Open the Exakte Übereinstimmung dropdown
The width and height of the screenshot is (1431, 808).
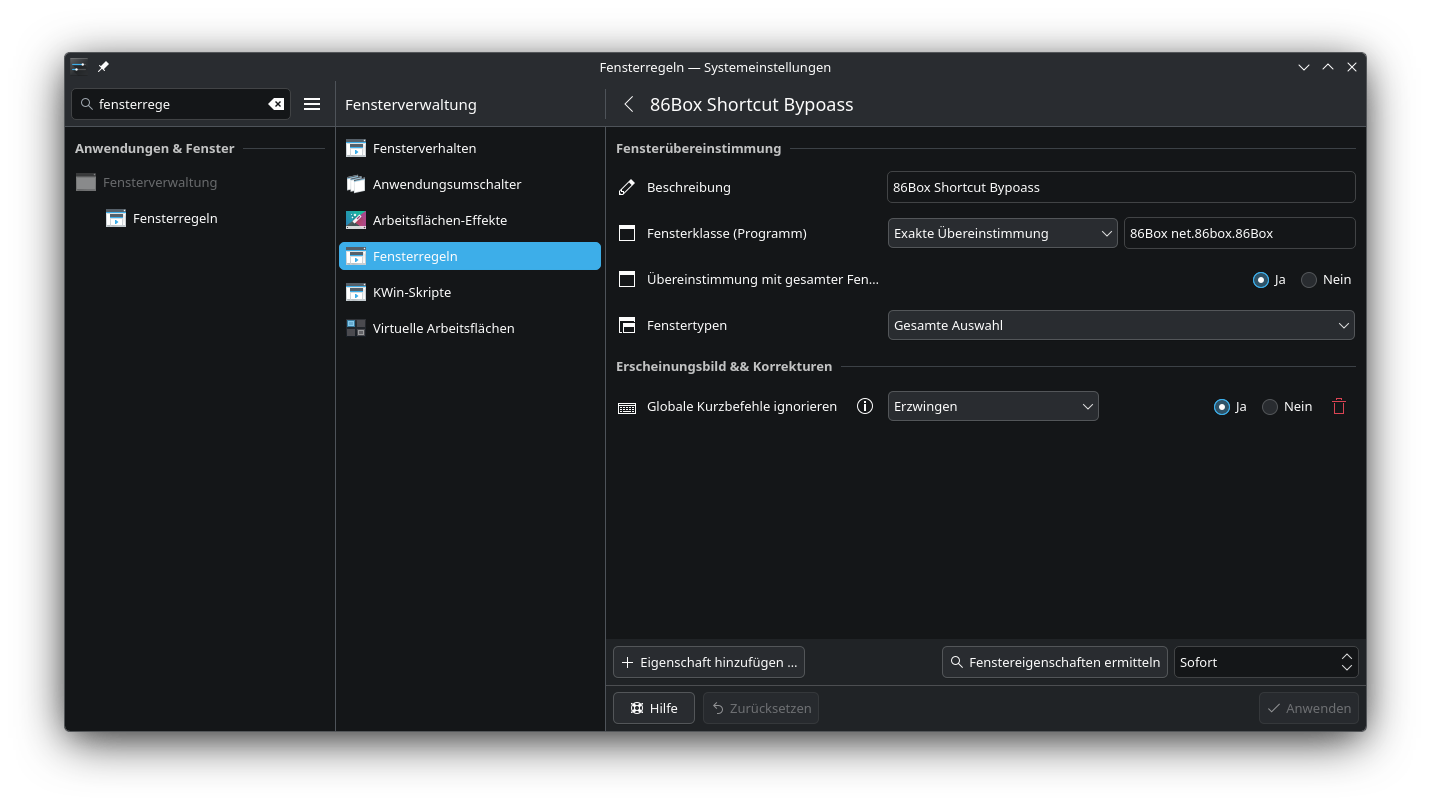tap(1003, 233)
